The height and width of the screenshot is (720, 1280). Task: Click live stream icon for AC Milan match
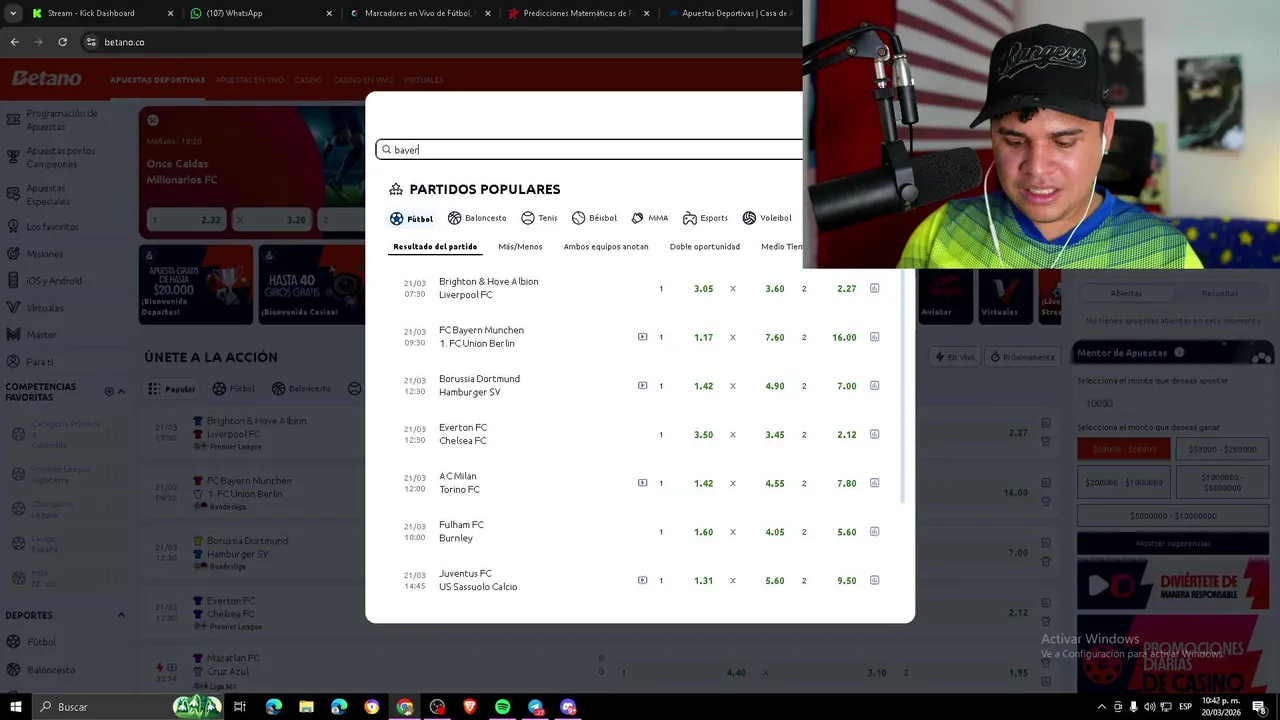[642, 483]
